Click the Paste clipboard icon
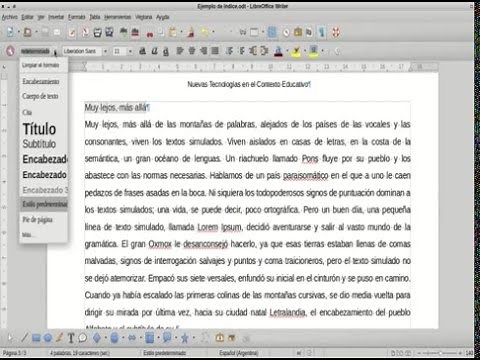This screenshot has width=480, height=360. (173, 32)
